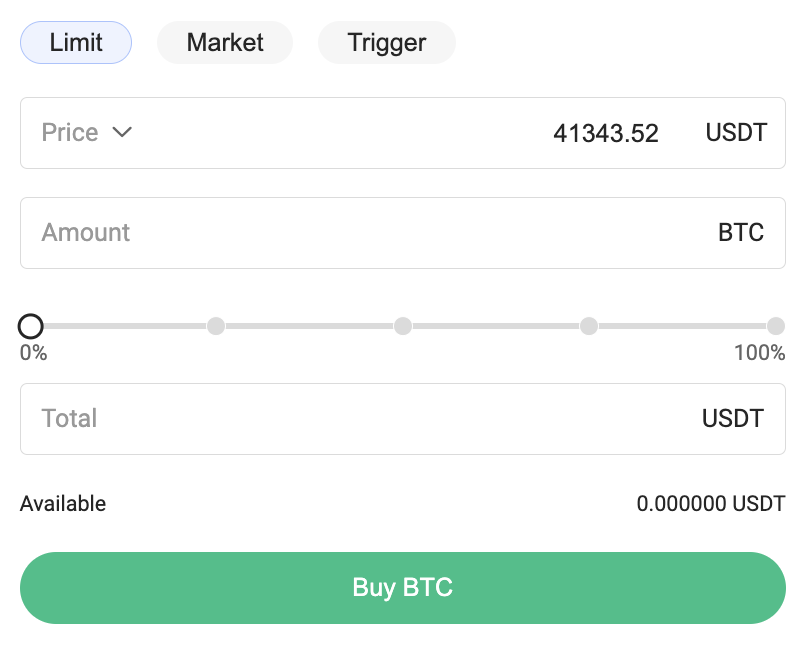The image size is (812, 652).
Task: Set the amount slider to 50% dot
Action: click(403, 326)
